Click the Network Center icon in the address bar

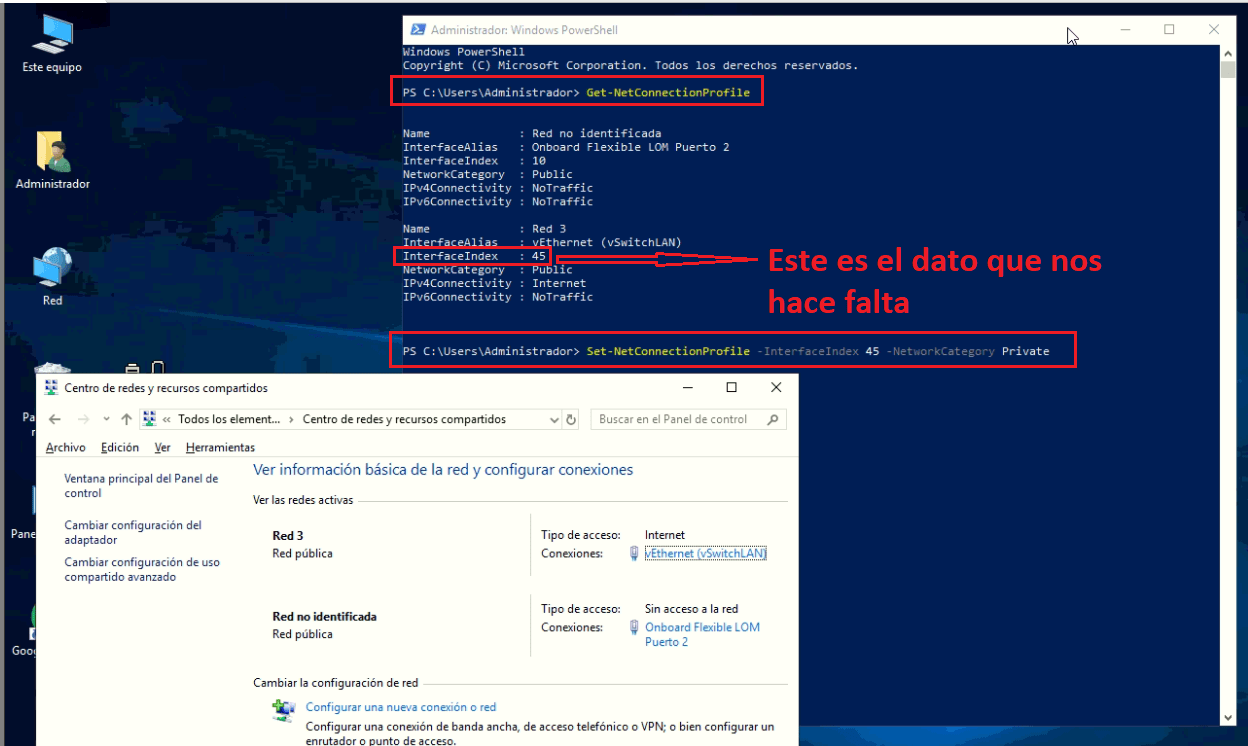coord(150,418)
